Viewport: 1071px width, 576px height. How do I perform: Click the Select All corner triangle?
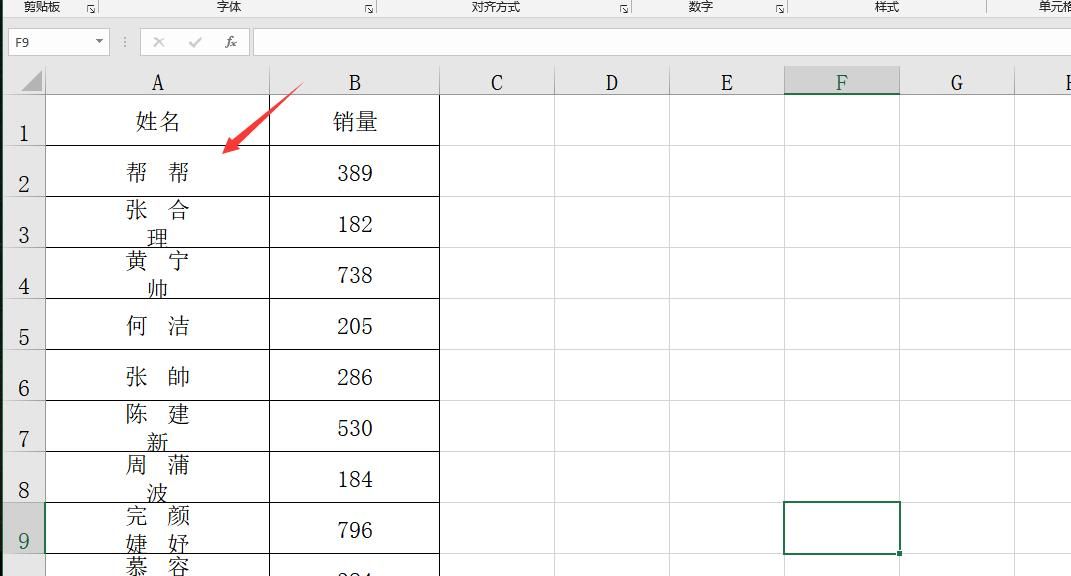[30, 79]
